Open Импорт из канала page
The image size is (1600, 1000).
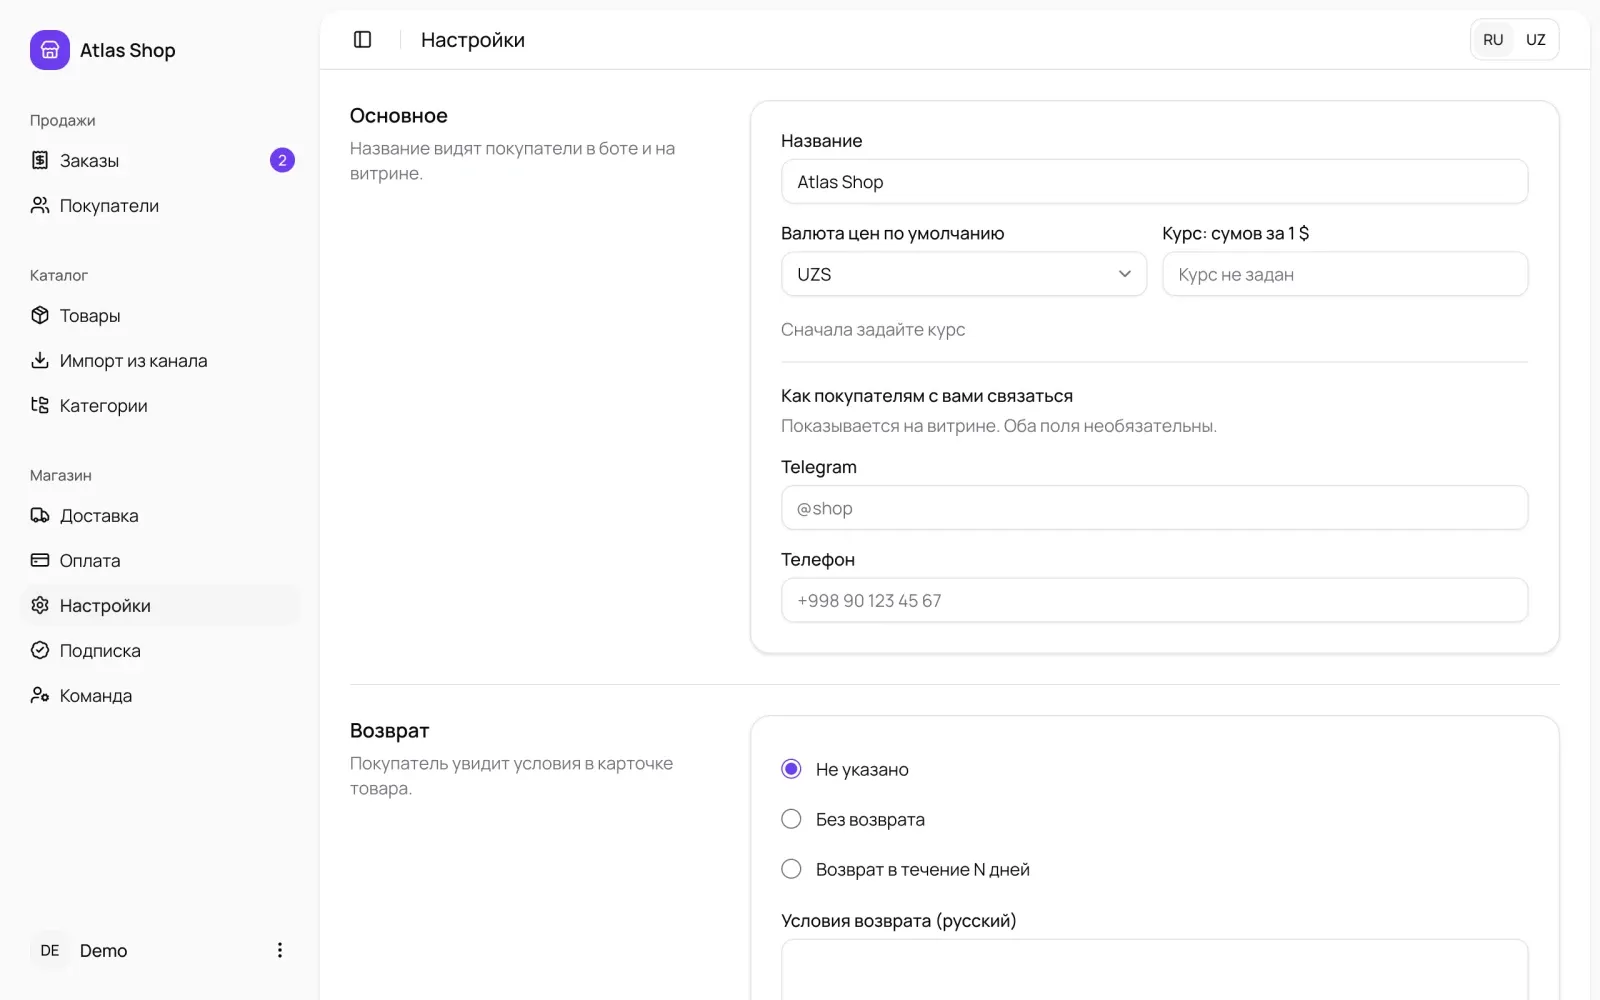pos(160,360)
